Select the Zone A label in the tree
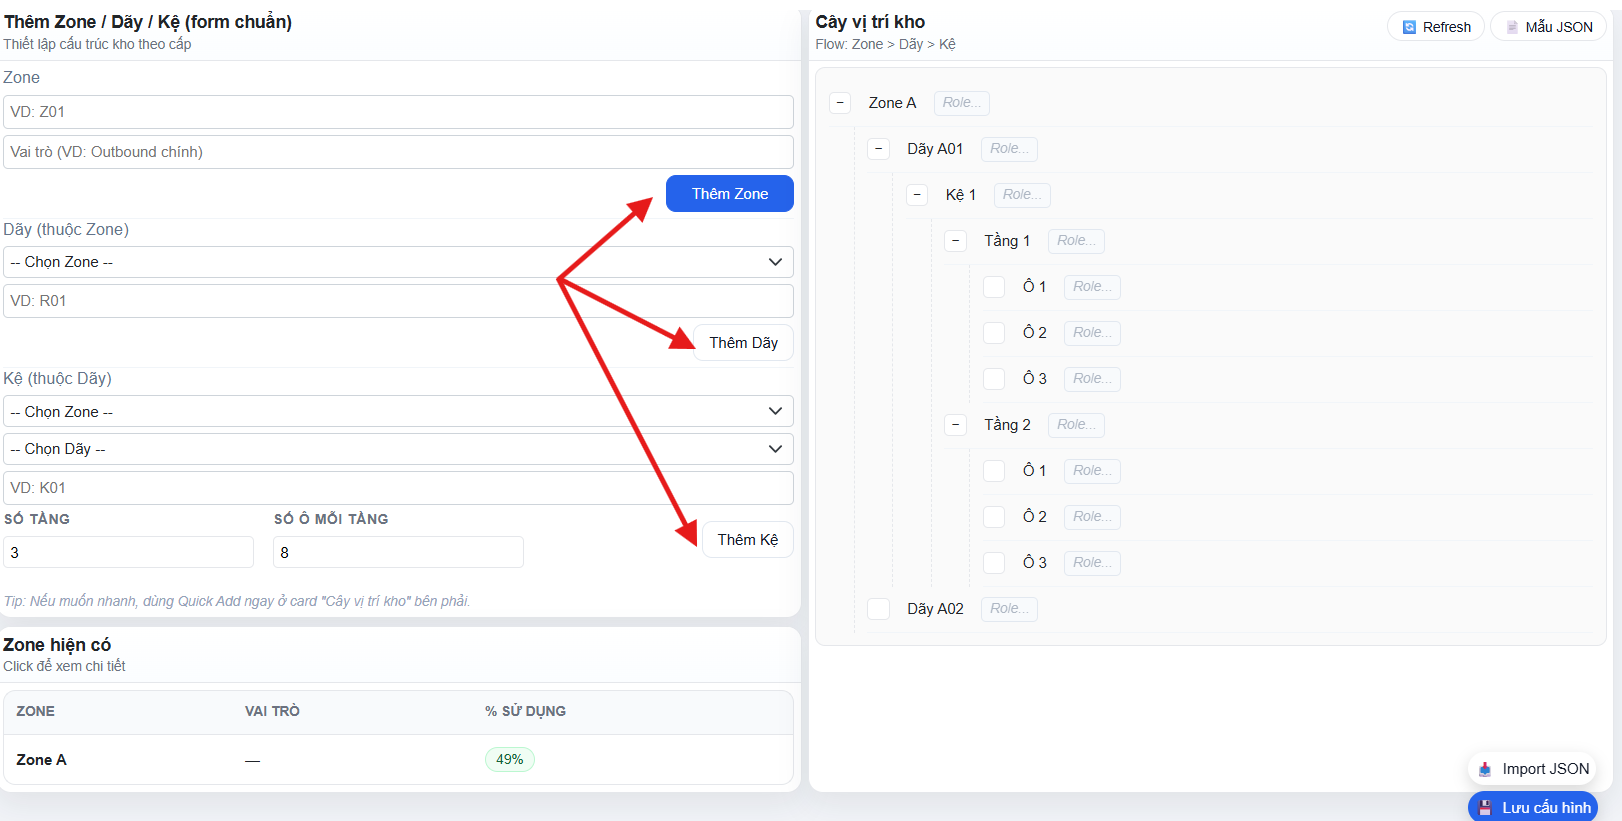Image resolution: width=1622 pixels, height=821 pixels. 892,103
